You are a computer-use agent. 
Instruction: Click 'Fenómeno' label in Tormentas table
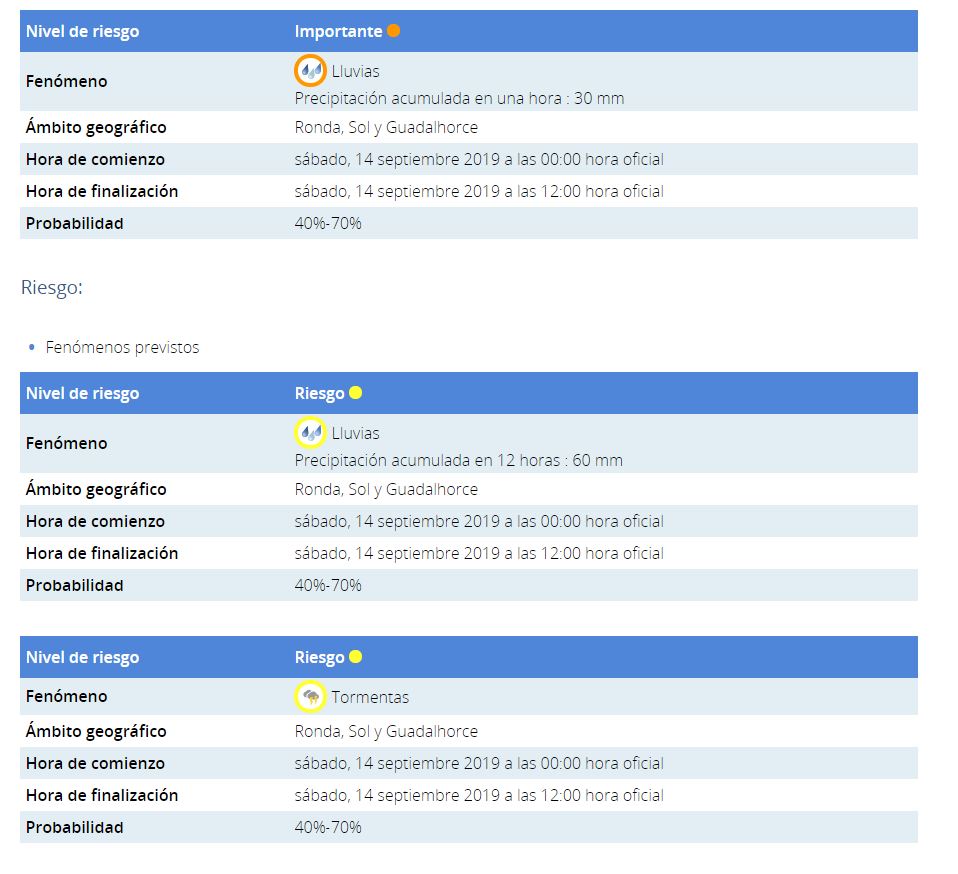tap(67, 696)
